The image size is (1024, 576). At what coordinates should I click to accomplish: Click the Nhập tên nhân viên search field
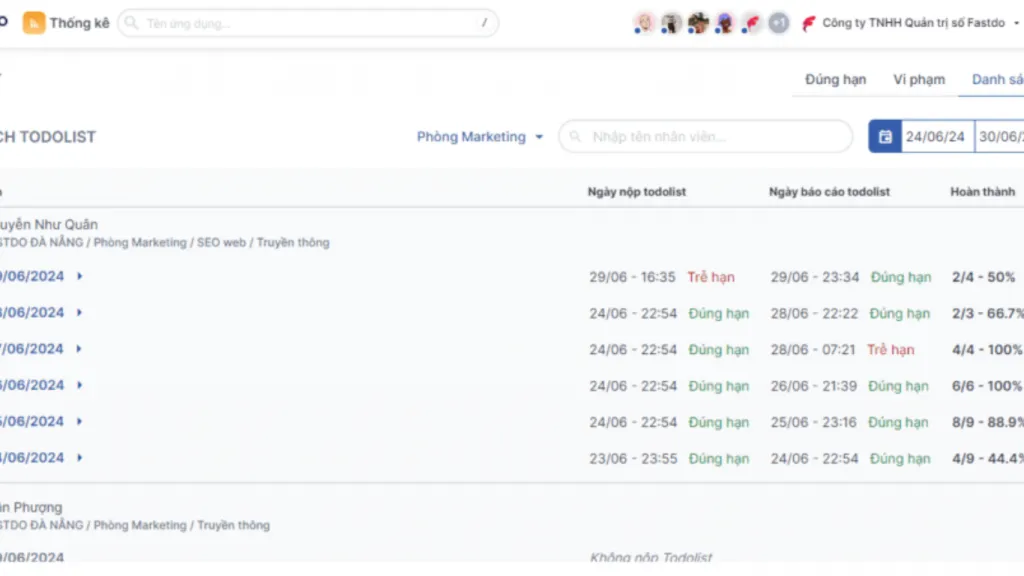pyautogui.click(x=705, y=136)
